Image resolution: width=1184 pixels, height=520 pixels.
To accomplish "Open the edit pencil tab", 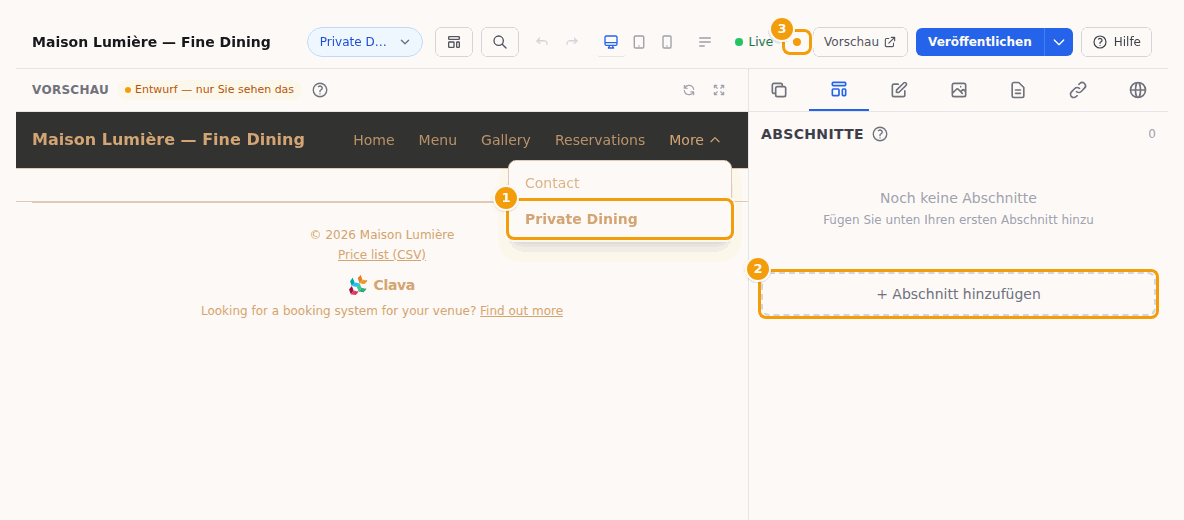I will tap(899, 91).
